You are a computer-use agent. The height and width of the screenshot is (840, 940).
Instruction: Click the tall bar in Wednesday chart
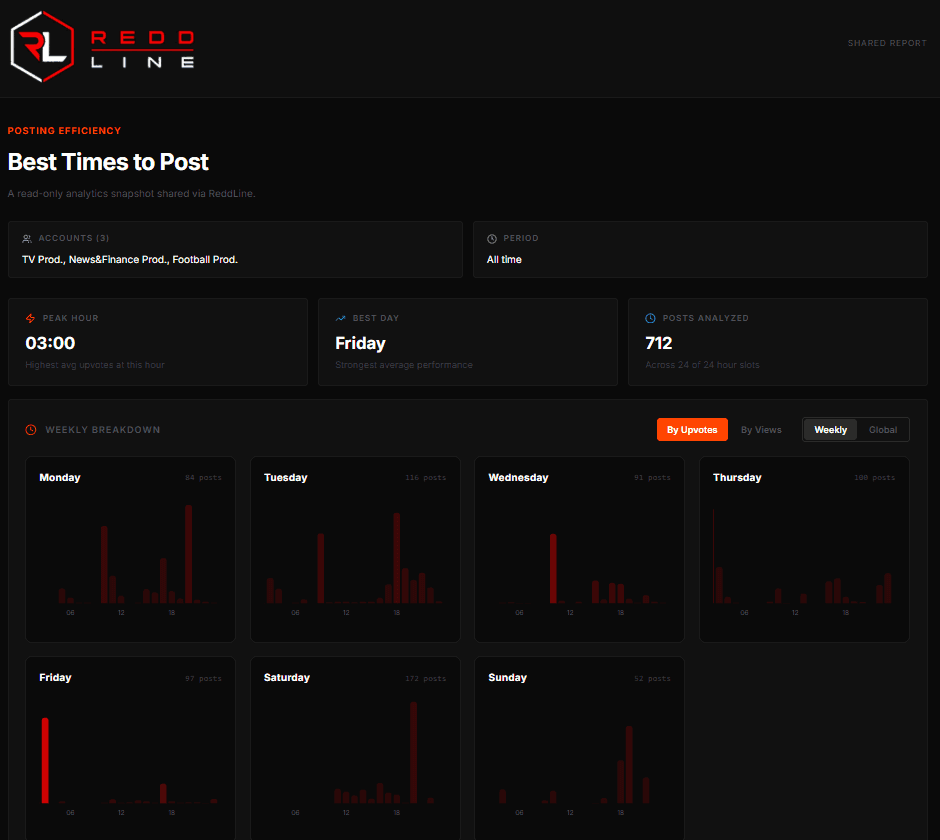click(553, 568)
